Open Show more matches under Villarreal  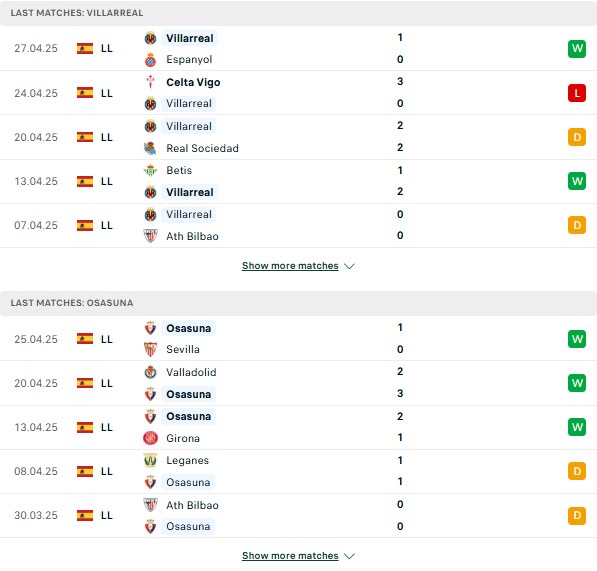(x=290, y=266)
